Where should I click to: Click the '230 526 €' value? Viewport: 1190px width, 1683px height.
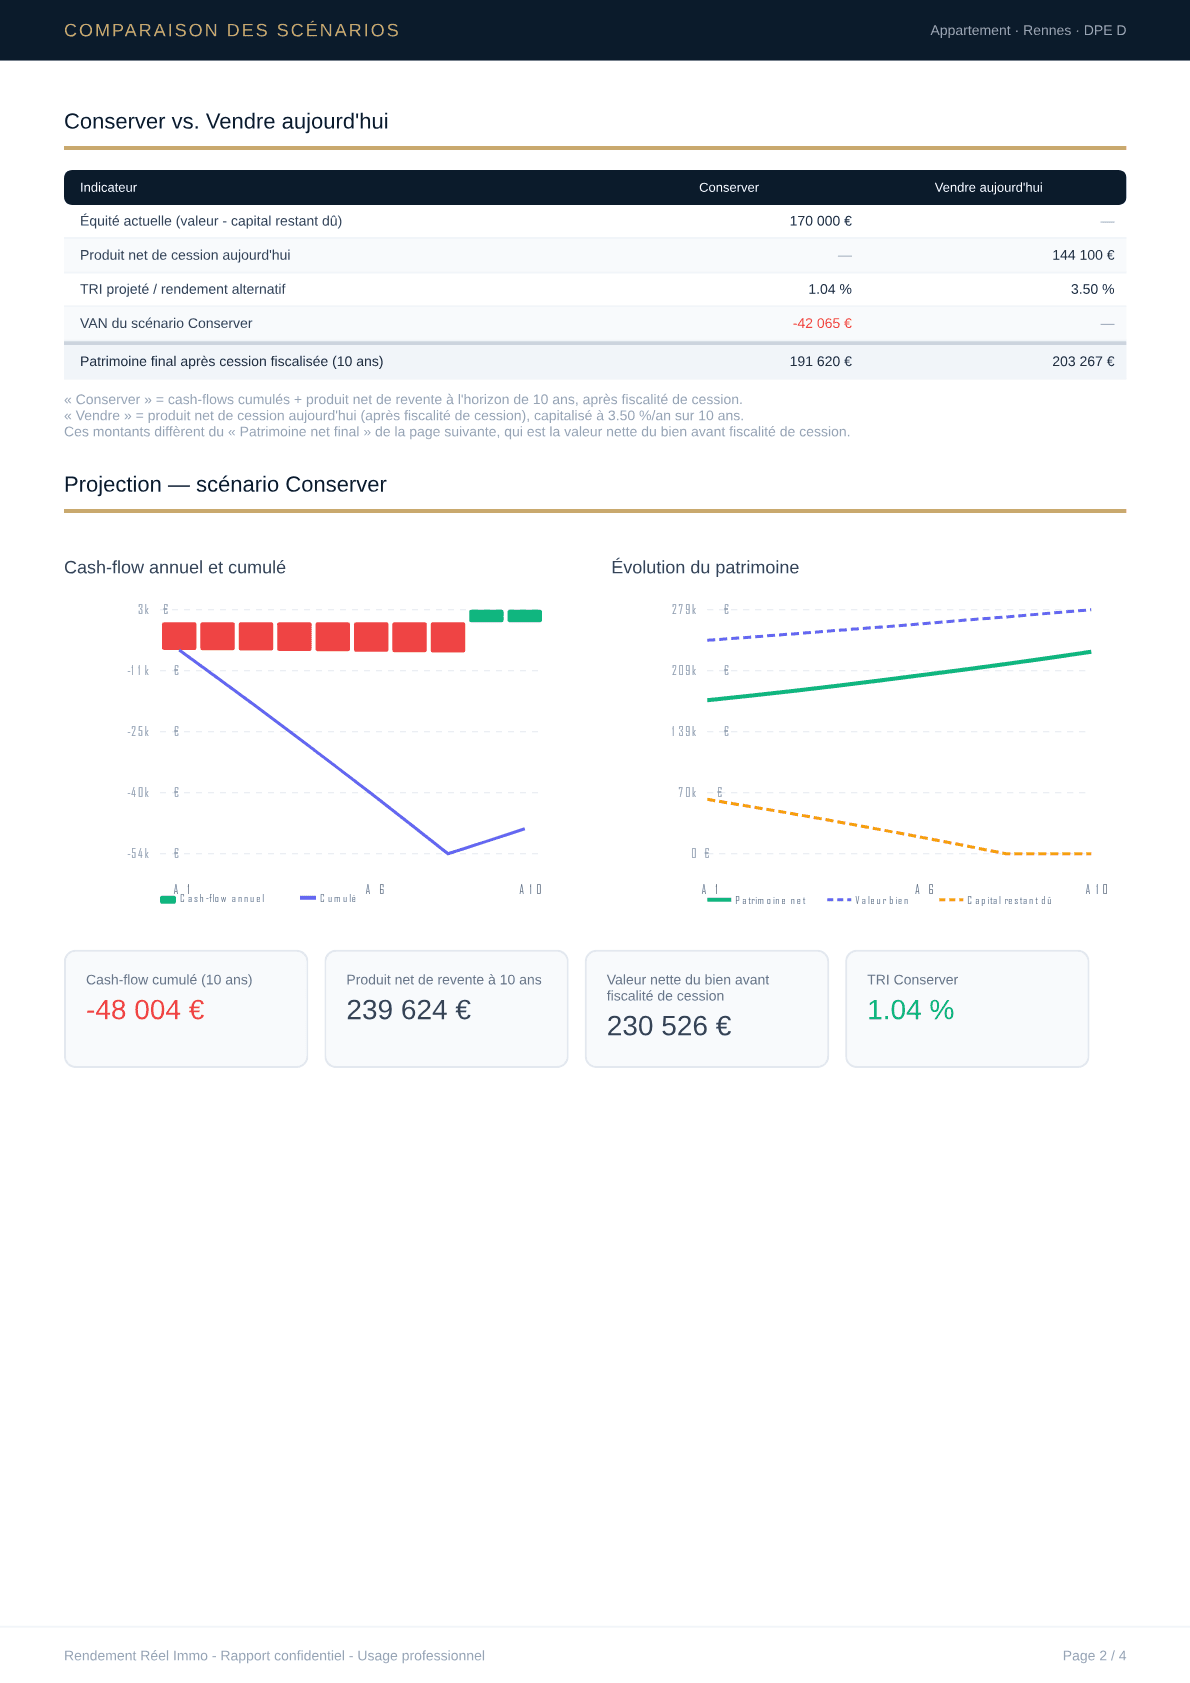[x=669, y=1026]
